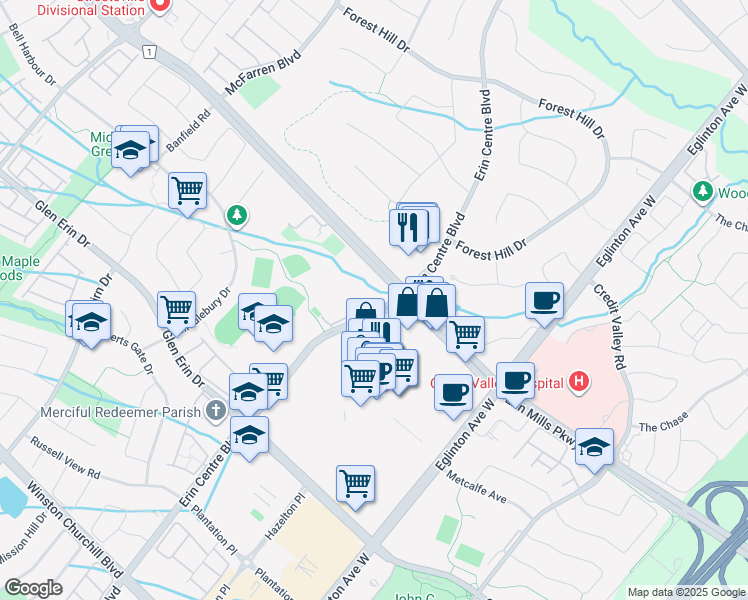This screenshot has width=748, height=600.
Task: Click the Credit Valley Rd label
Action: (609, 327)
